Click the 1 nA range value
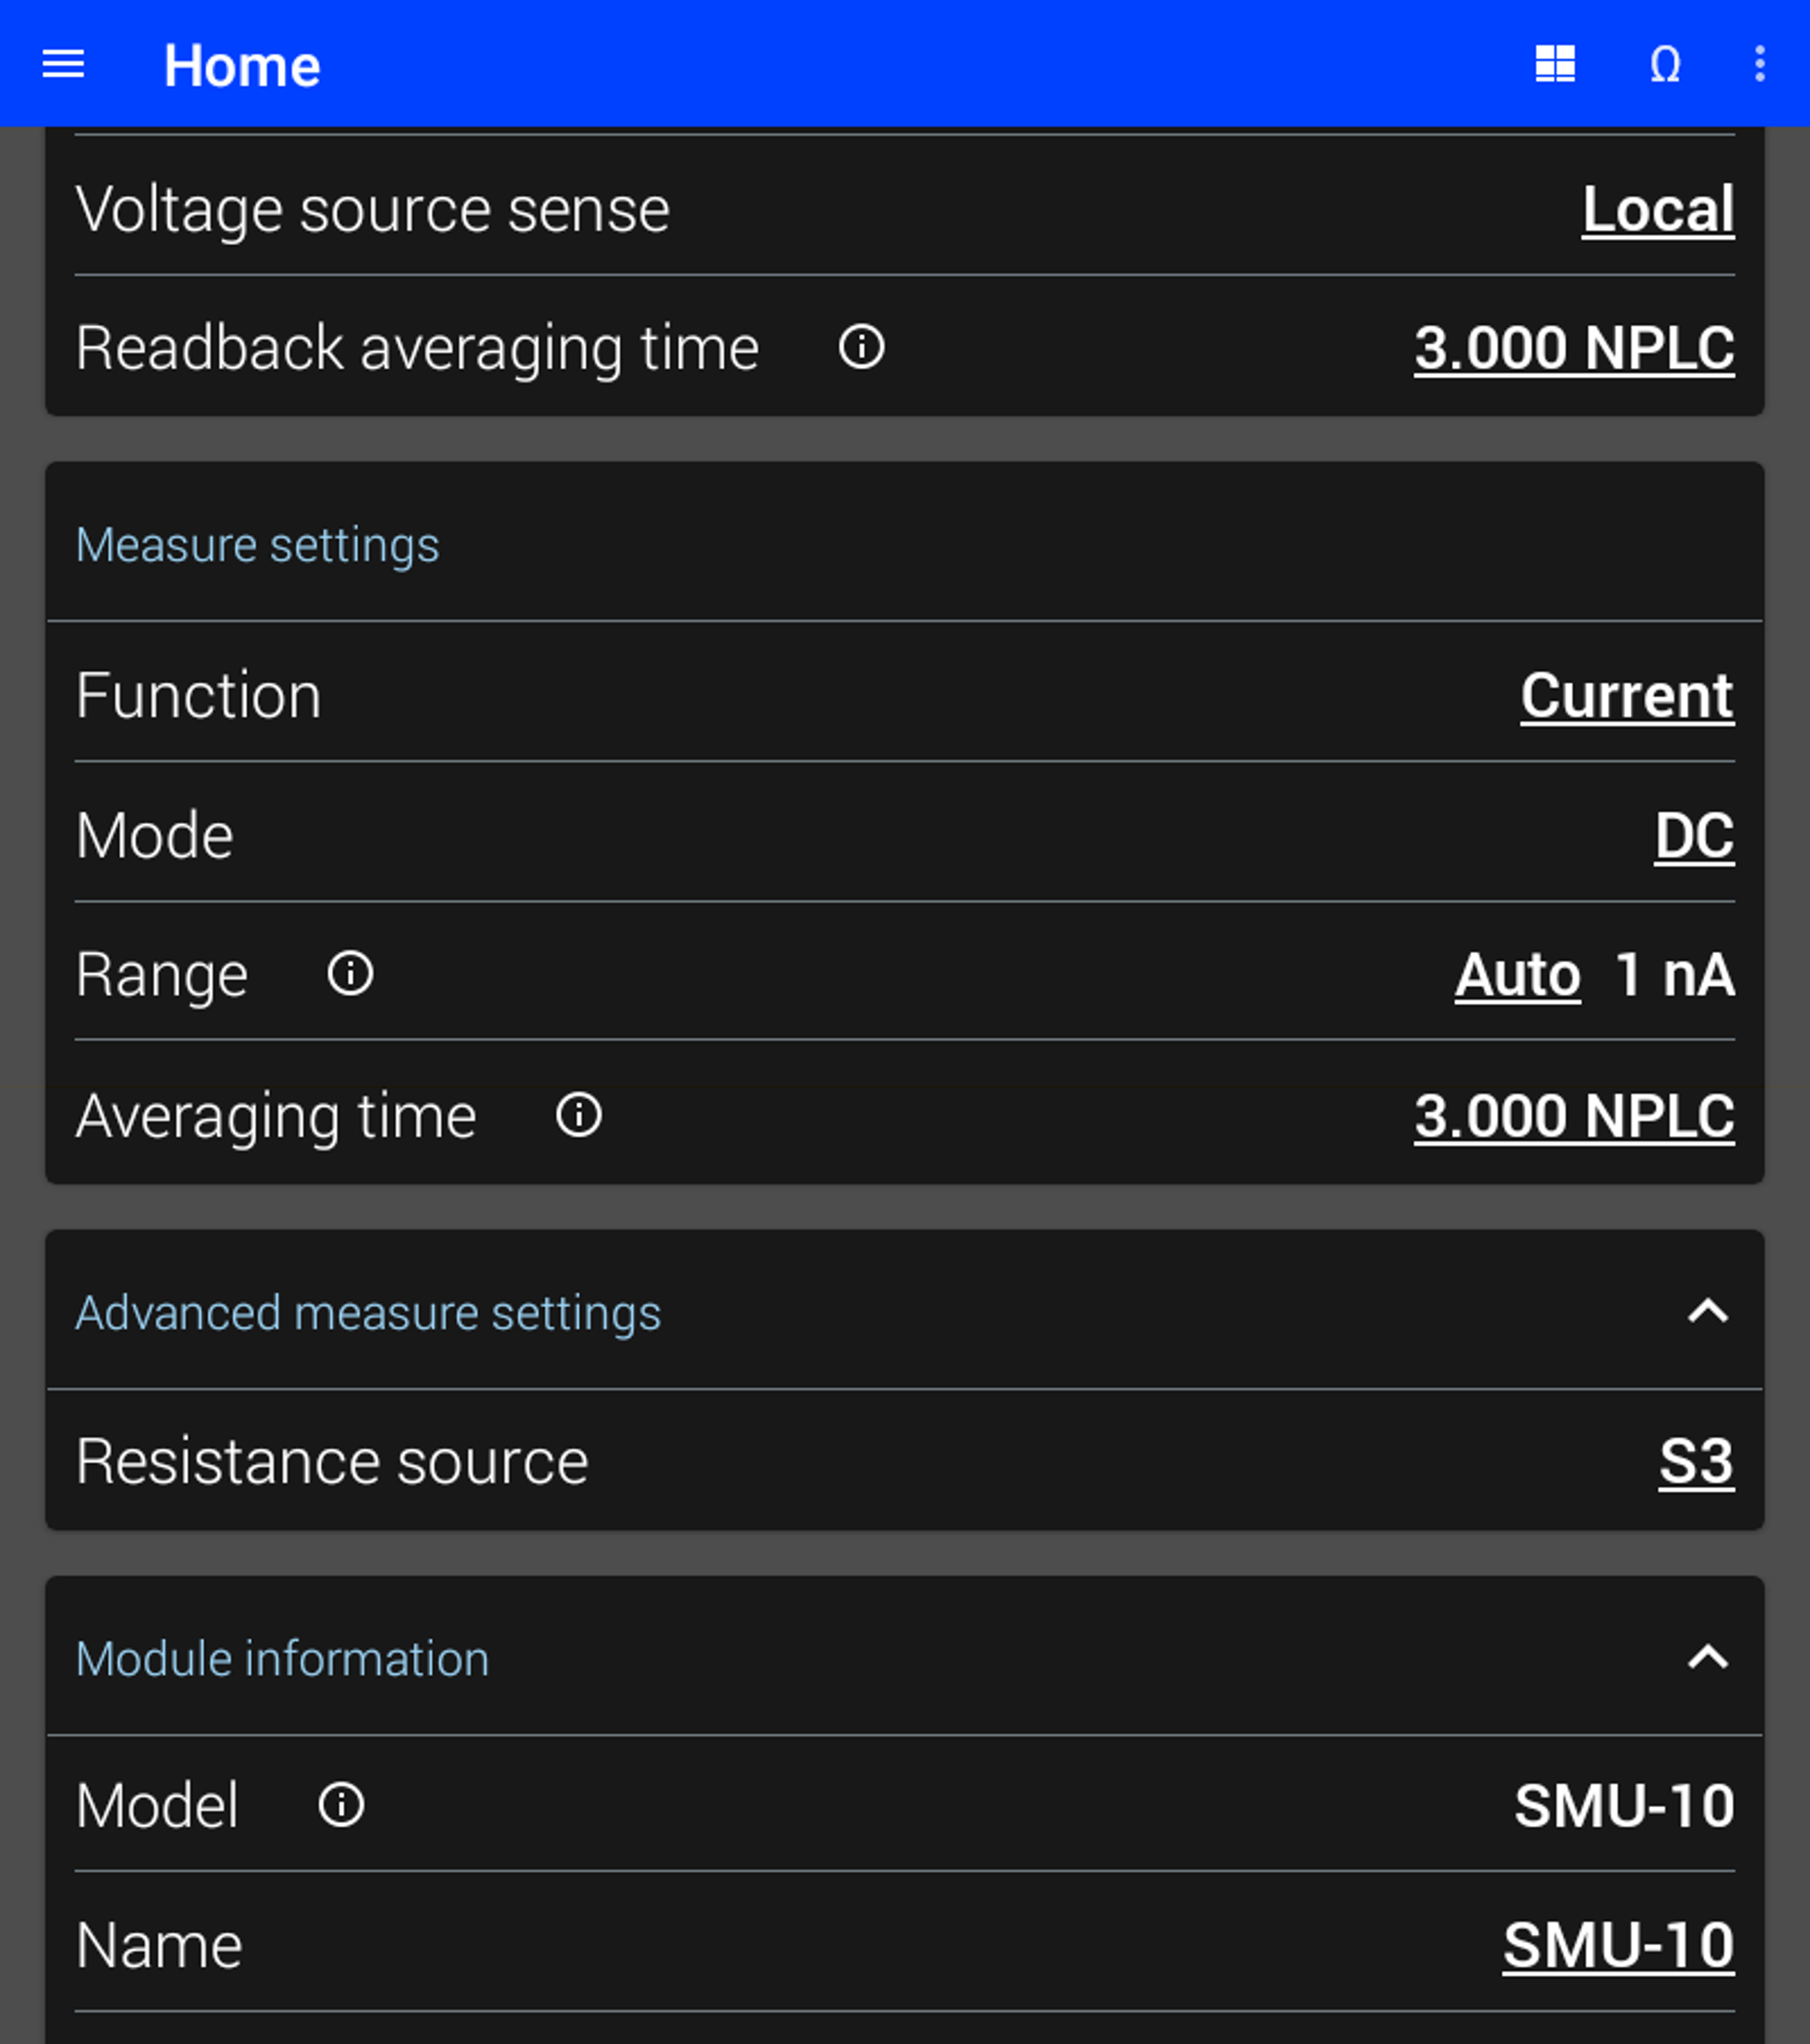The height and width of the screenshot is (2044, 1810). [1675, 975]
